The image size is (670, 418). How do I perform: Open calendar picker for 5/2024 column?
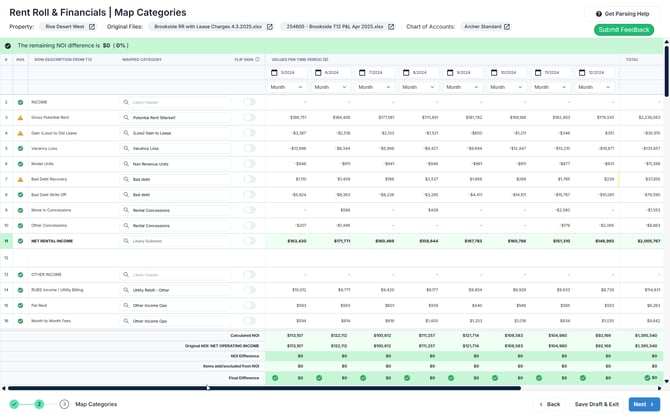point(273,73)
